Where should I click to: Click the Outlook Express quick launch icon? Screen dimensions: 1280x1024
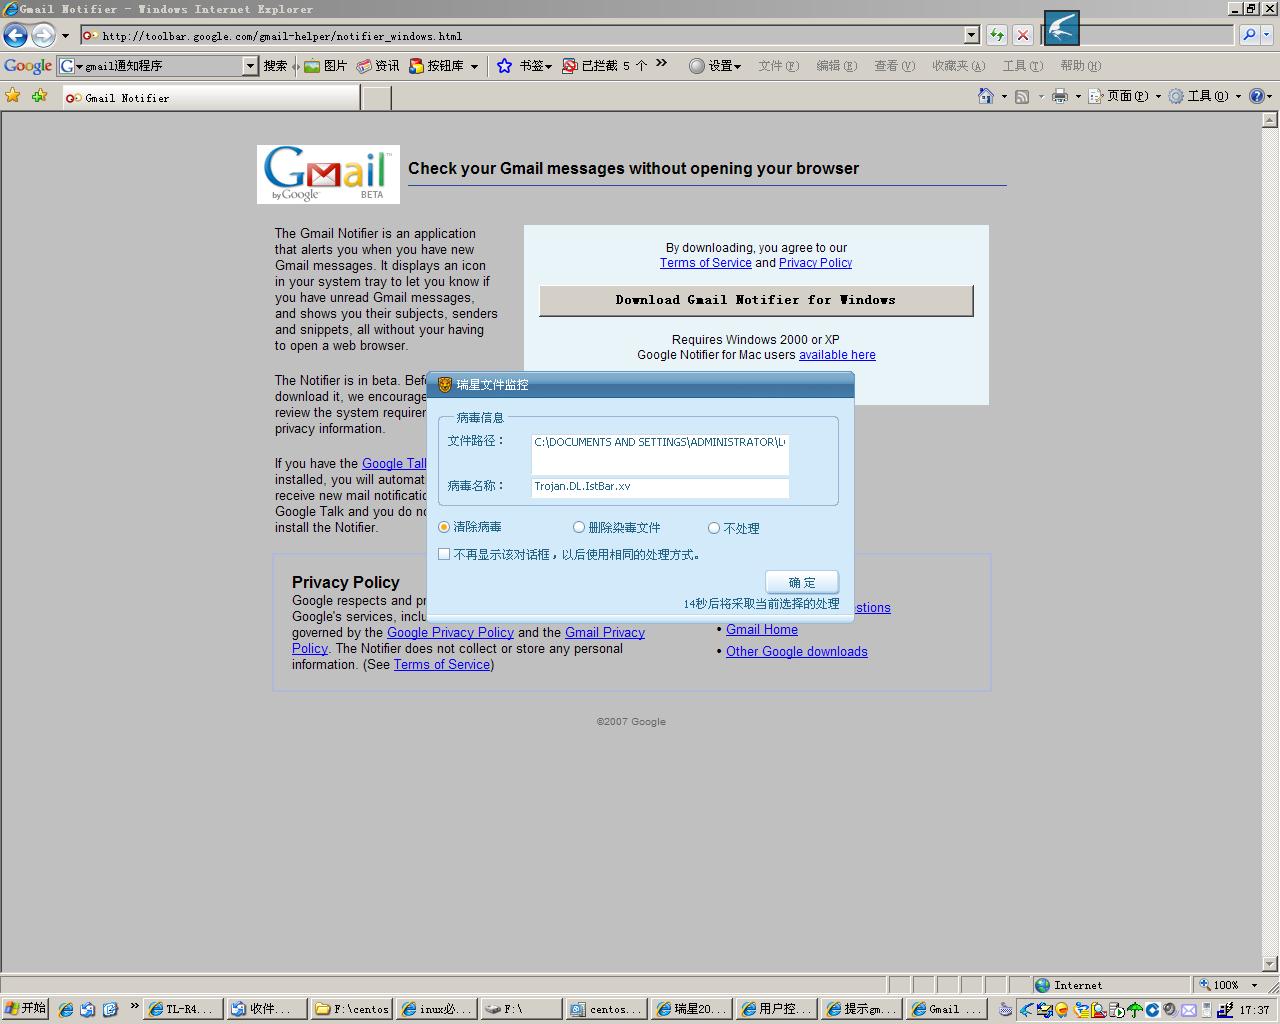[88, 1009]
